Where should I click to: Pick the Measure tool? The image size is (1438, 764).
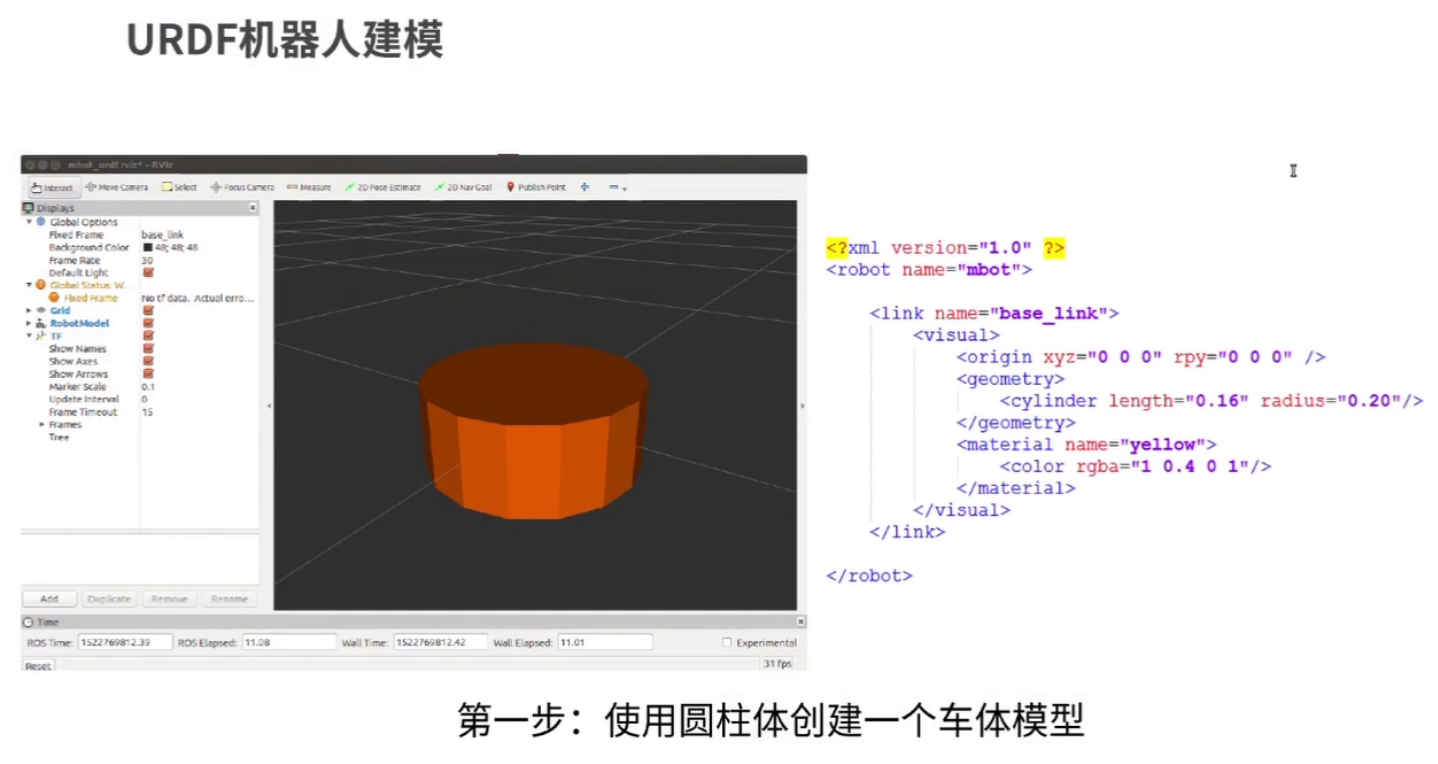tap(309, 187)
